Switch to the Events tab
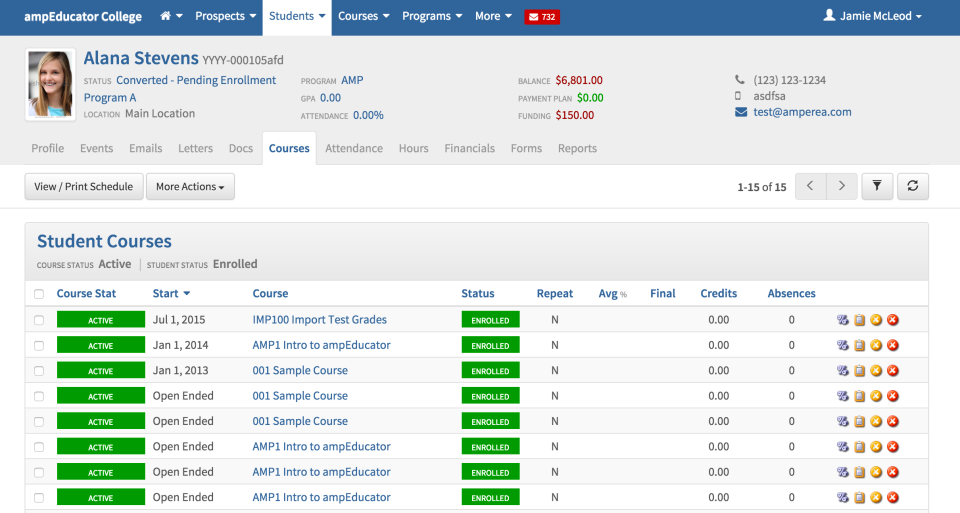The height and width of the screenshot is (513, 960). tap(97, 148)
